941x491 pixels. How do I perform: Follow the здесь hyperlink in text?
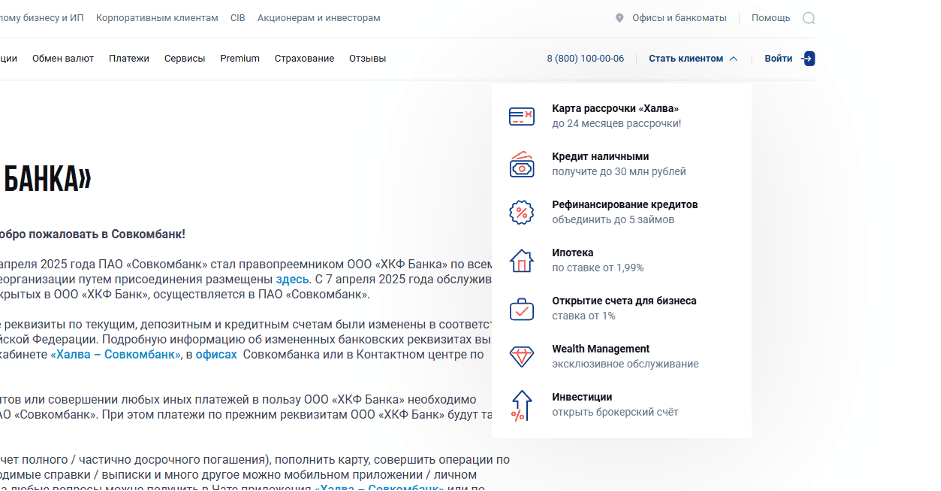tap(292, 279)
